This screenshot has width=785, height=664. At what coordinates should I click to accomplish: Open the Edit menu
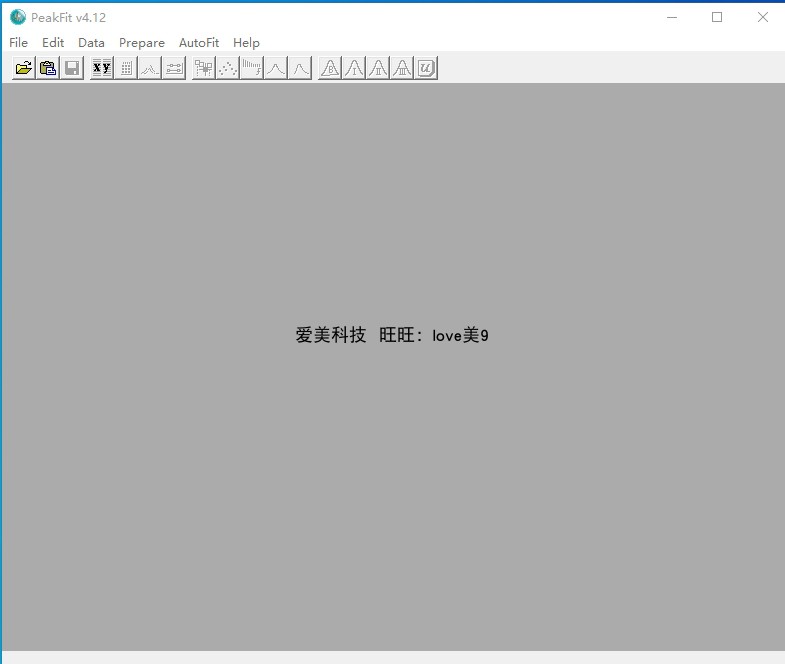(53, 43)
